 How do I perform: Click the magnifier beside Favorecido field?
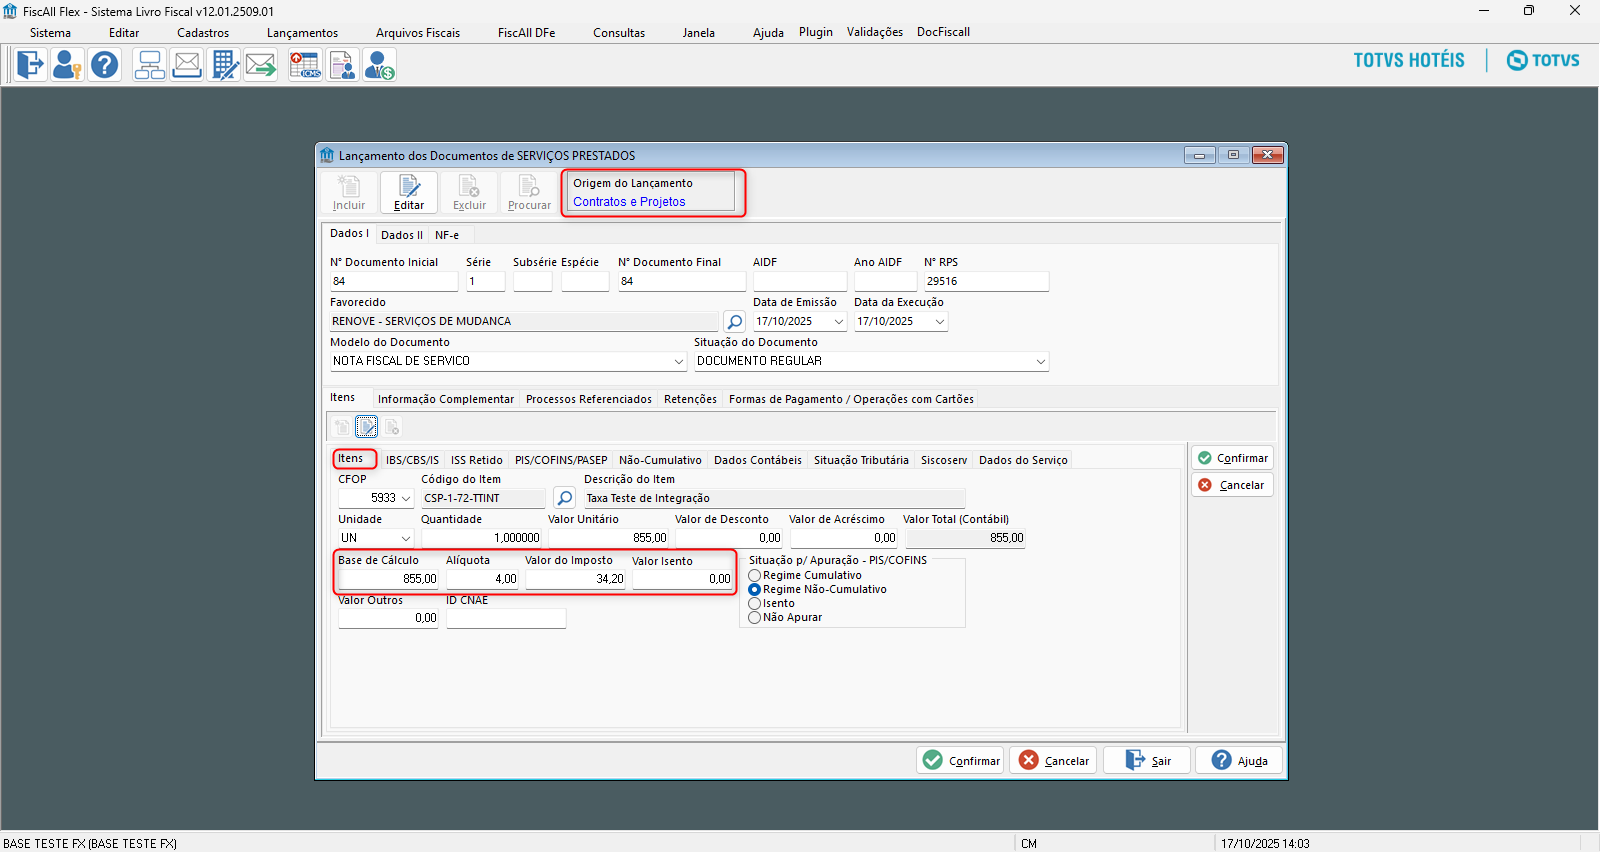pos(735,321)
